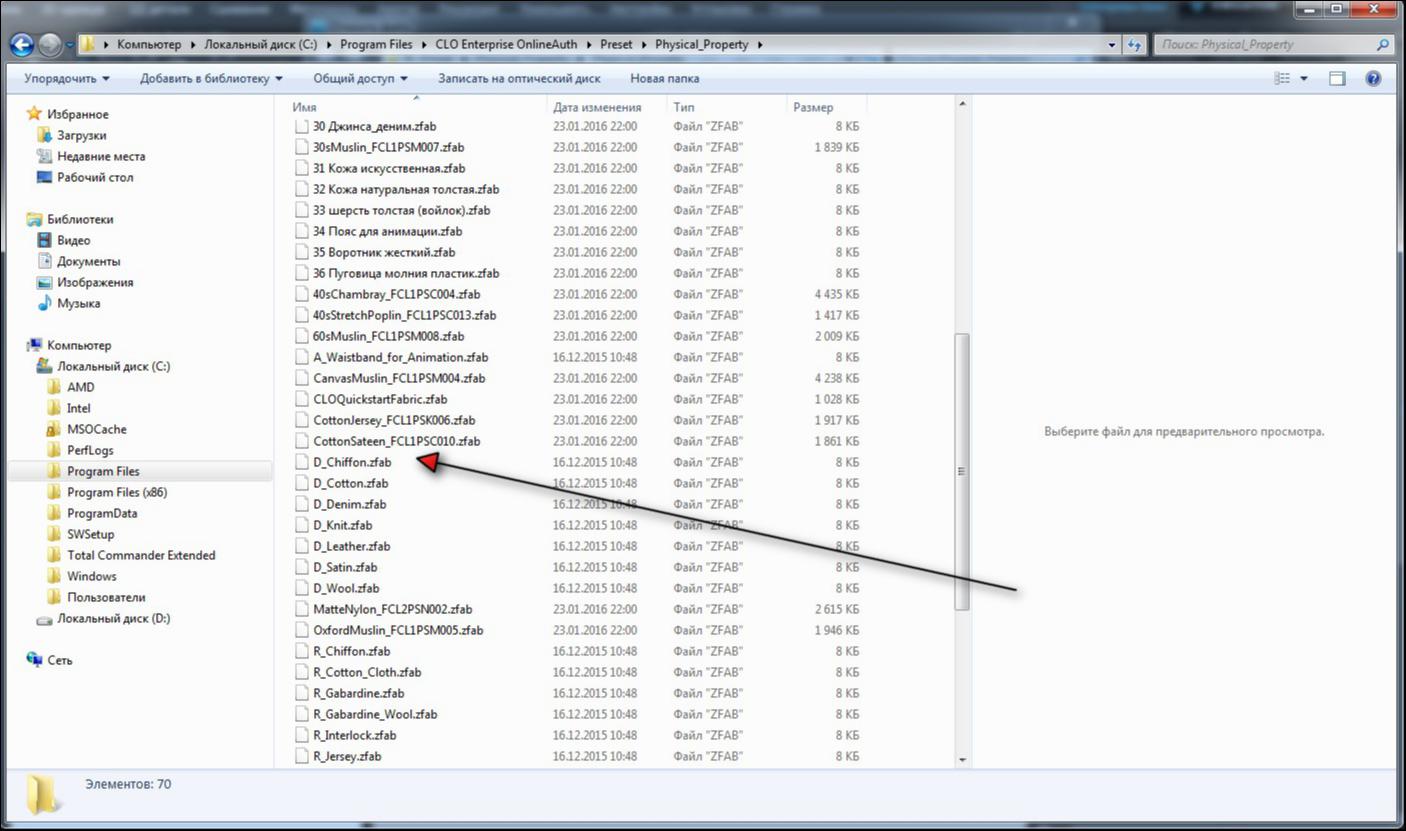This screenshot has height=831, width=1406.
Task: Select Избранное in the navigation pane
Action: point(78,114)
